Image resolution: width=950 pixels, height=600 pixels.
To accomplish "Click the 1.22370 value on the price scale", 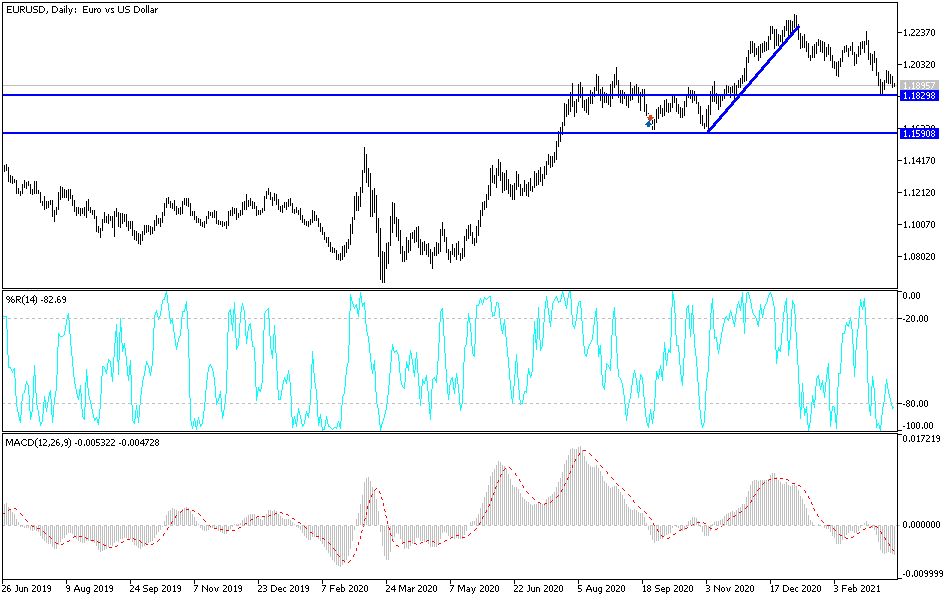I will tap(917, 32).
